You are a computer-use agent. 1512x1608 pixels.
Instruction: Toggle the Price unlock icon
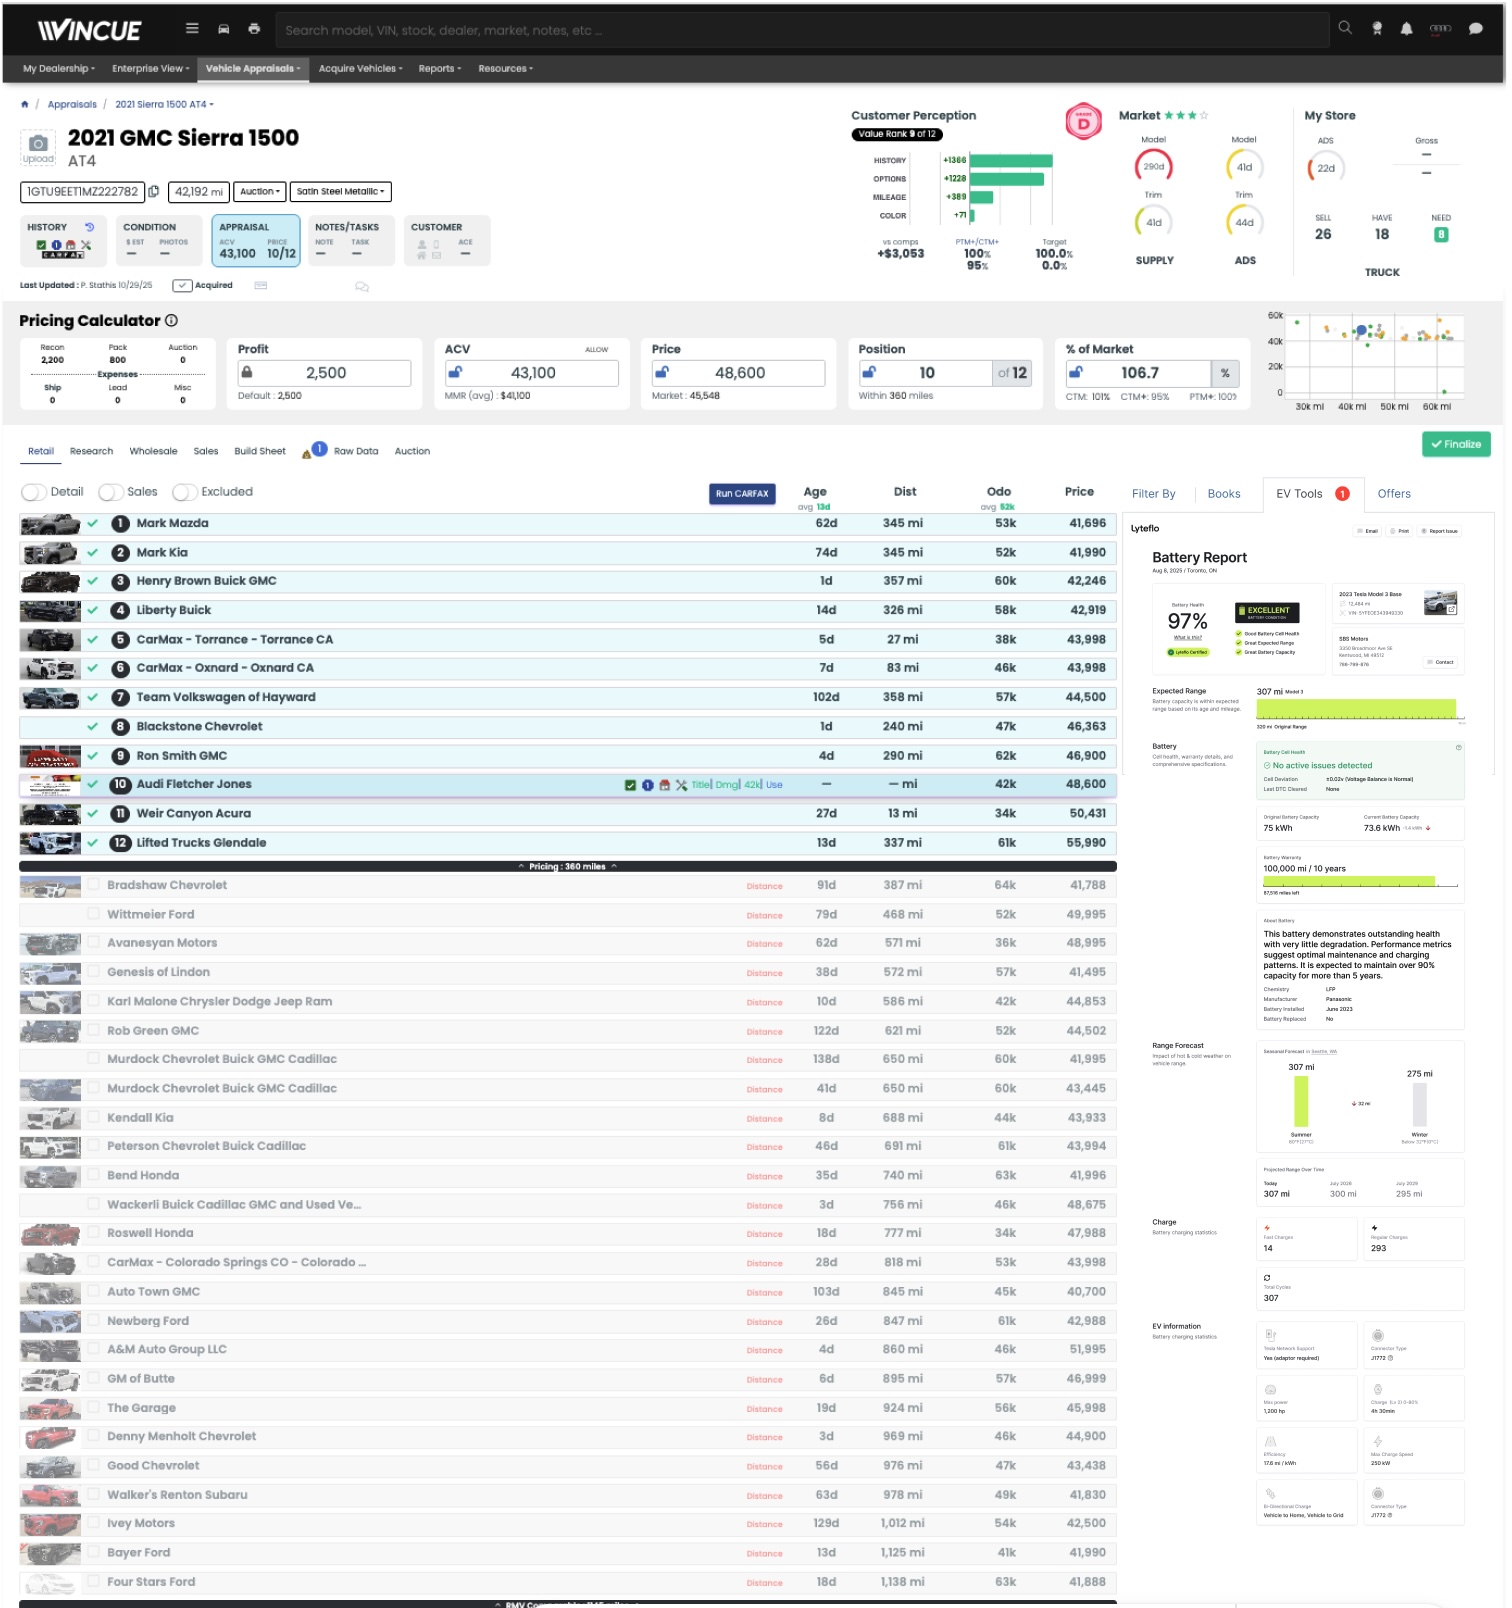(661, 372)
